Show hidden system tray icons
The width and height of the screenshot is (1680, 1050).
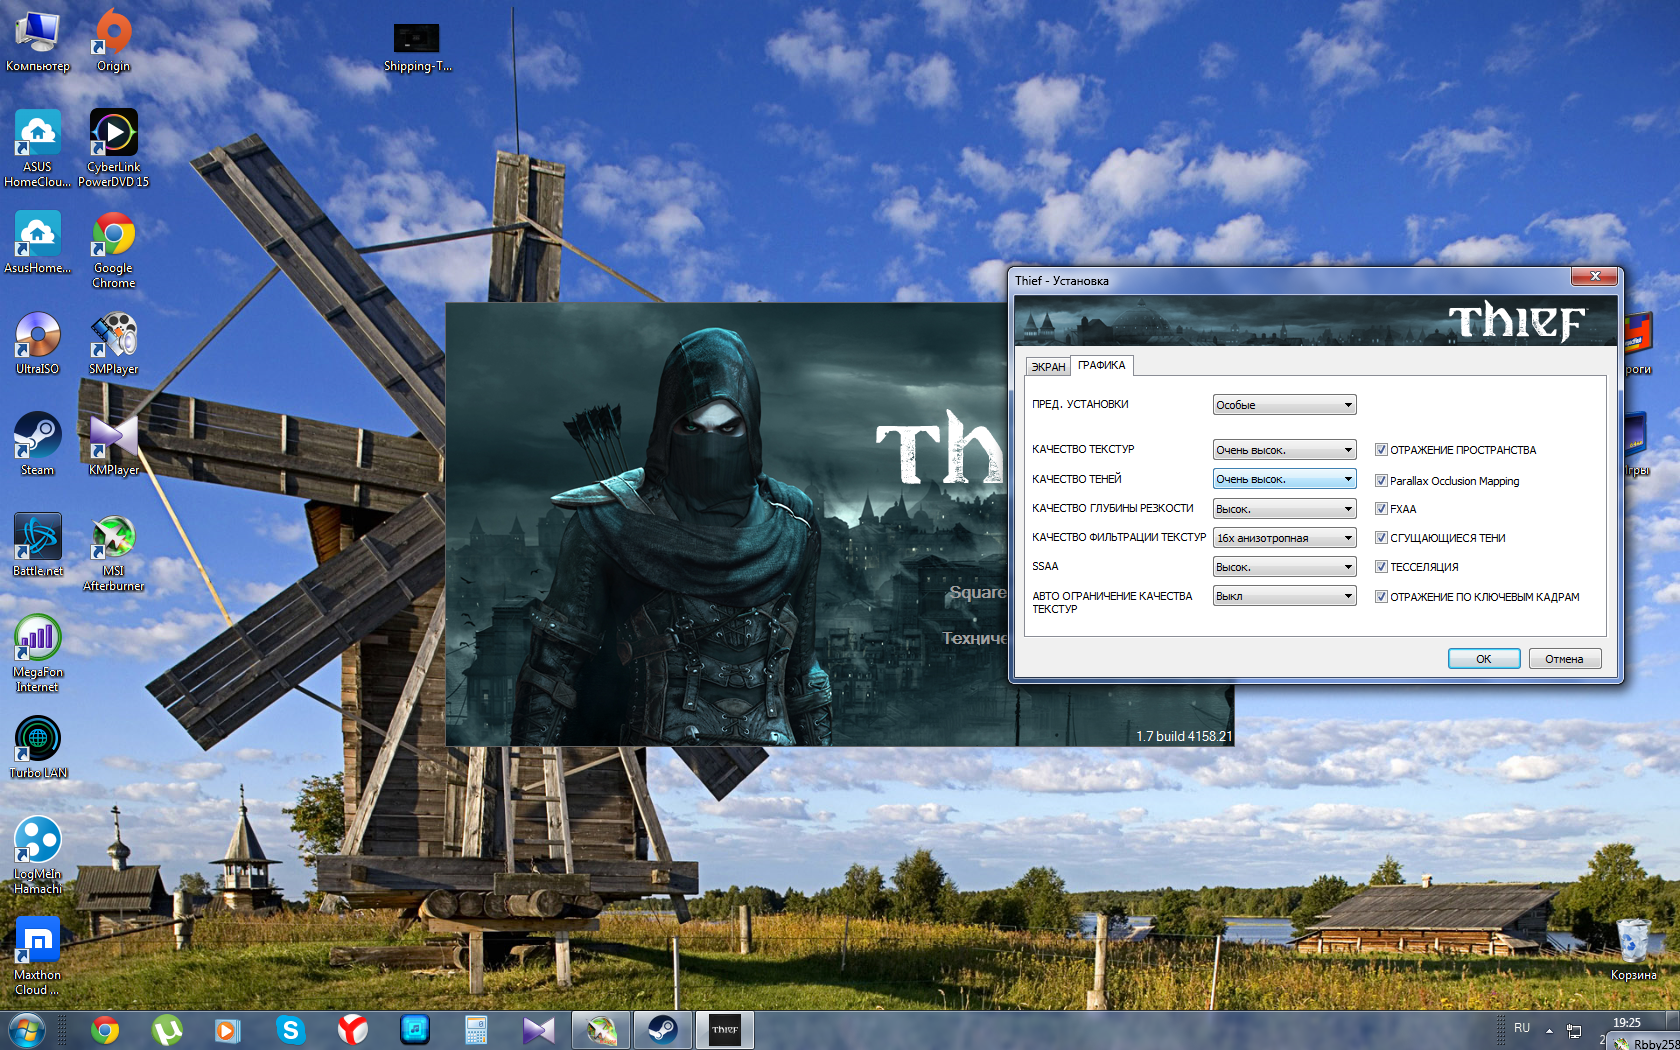point(1549,1030)
